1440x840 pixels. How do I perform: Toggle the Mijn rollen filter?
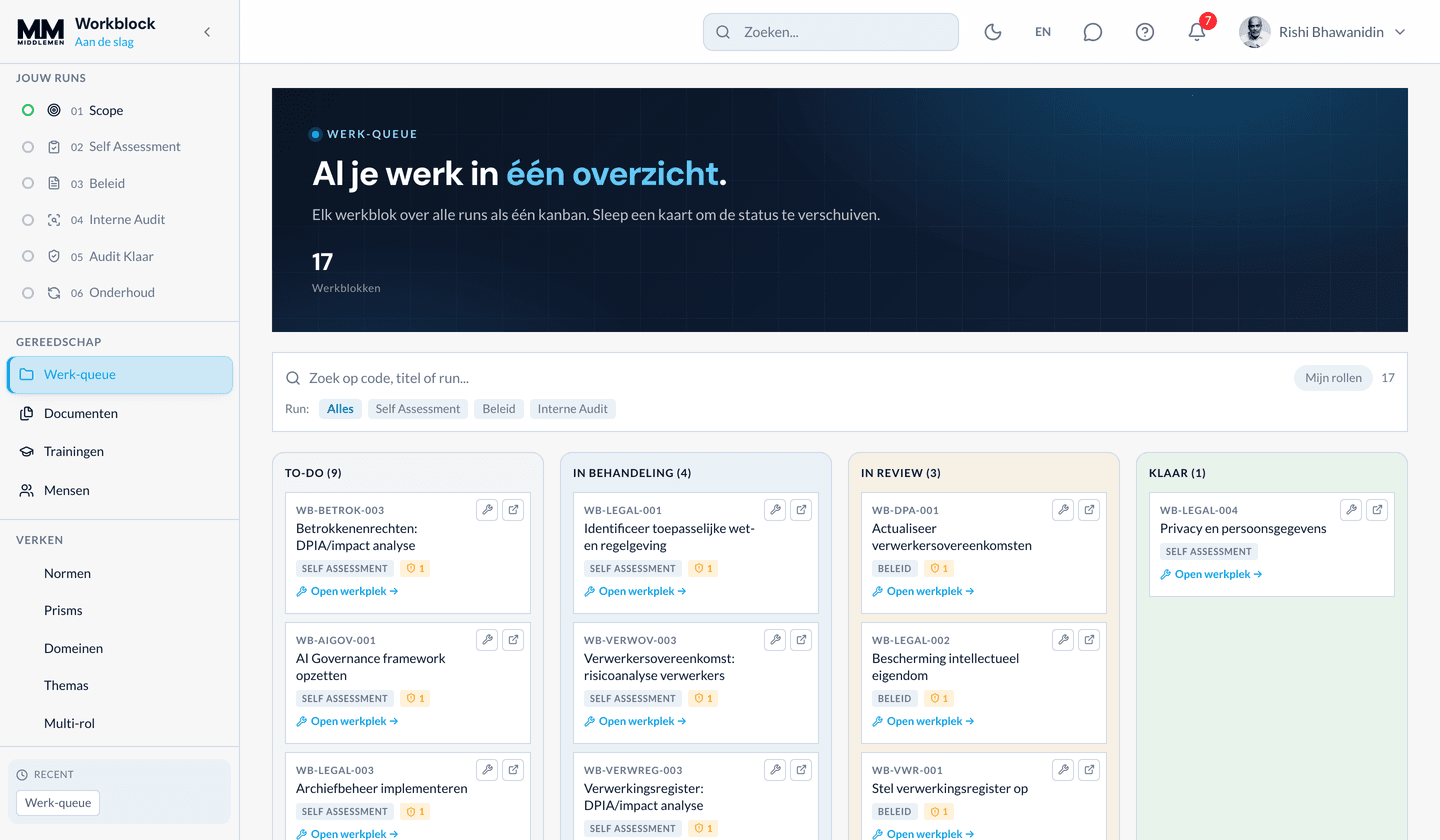(1333, 378)
